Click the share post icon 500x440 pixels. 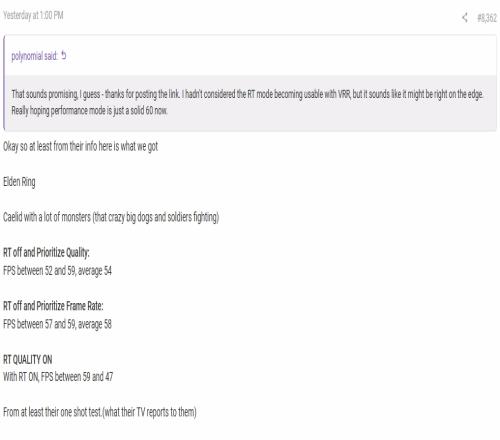point(465,17)
